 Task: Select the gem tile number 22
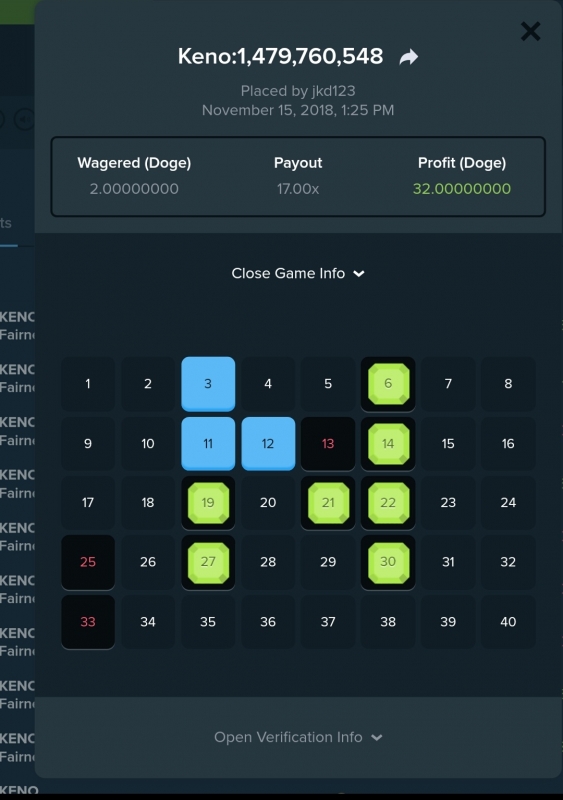tap(388, 503)
